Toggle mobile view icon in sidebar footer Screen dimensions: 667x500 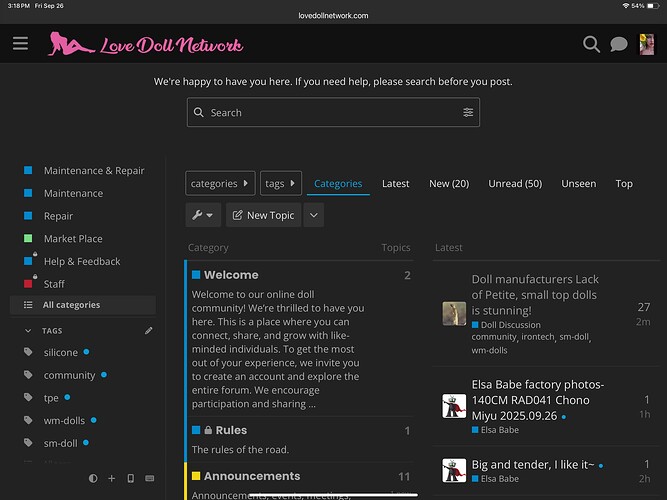tap(130, 479)
